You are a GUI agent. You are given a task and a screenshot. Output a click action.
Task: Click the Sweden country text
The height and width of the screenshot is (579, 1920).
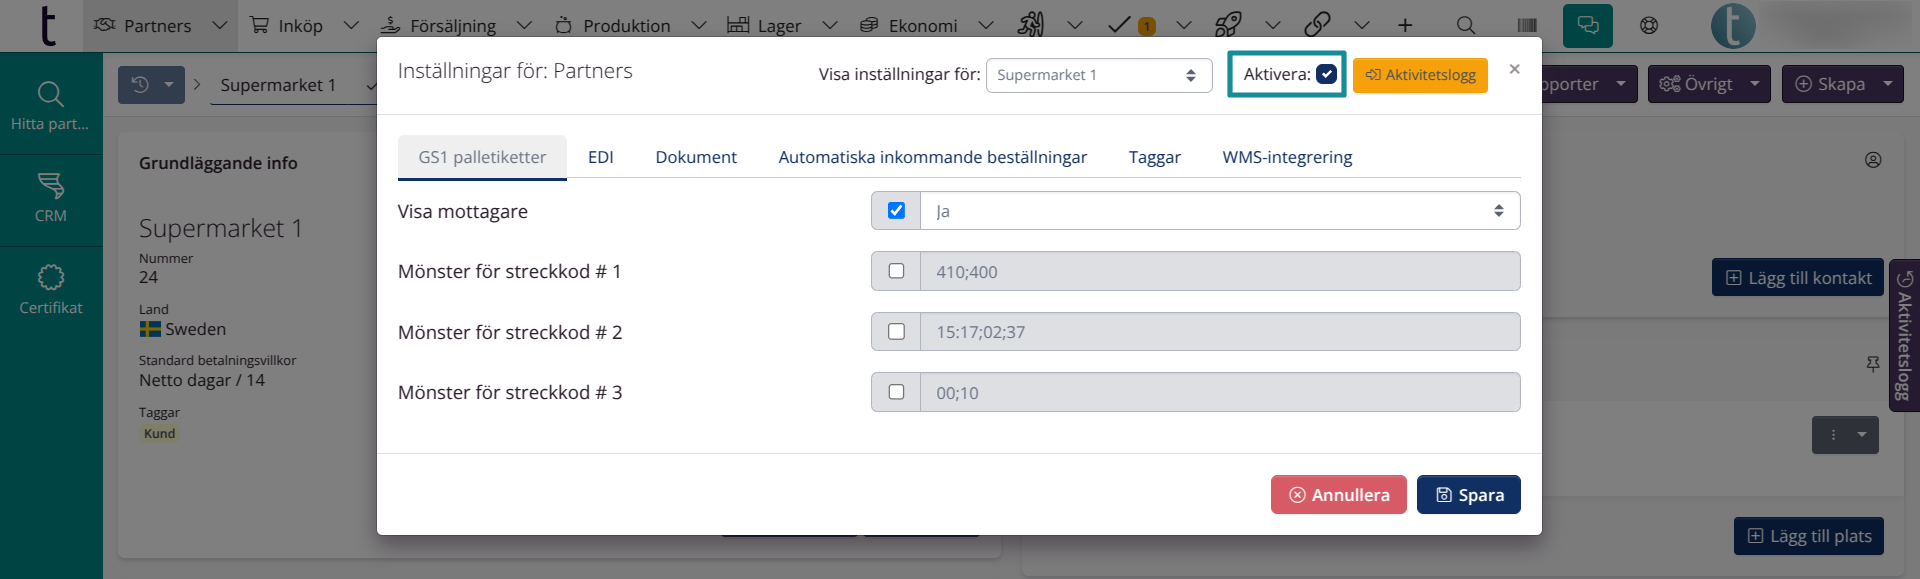point(196,329)
